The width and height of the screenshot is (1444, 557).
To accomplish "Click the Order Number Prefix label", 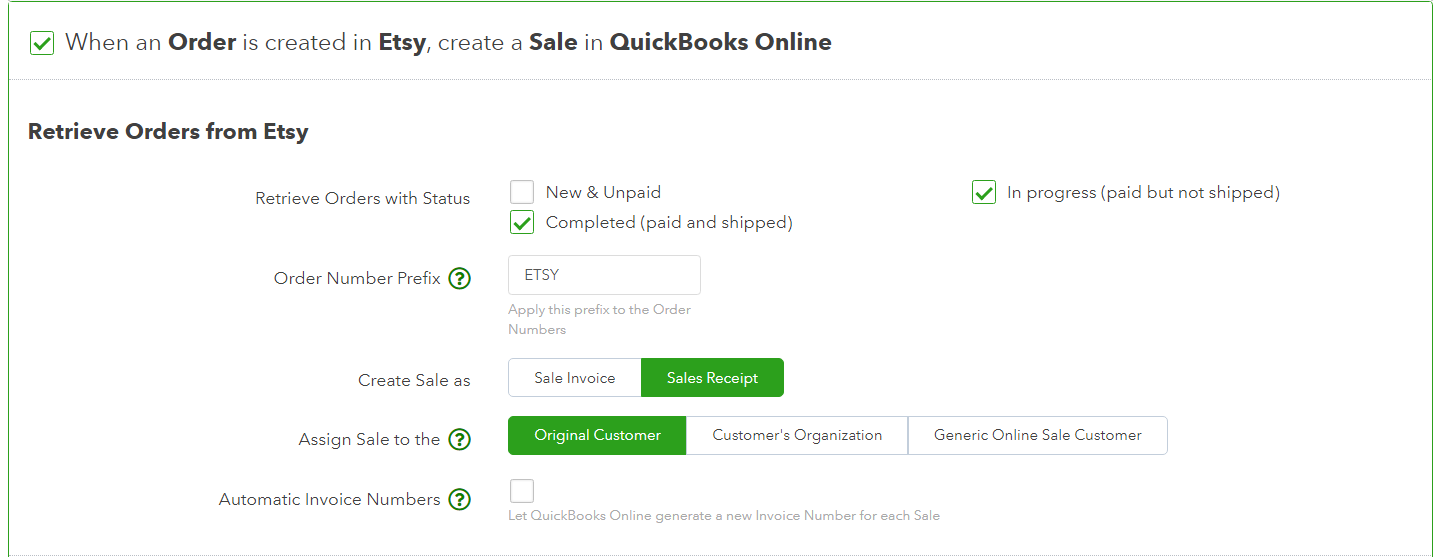I will click(357, 279).
